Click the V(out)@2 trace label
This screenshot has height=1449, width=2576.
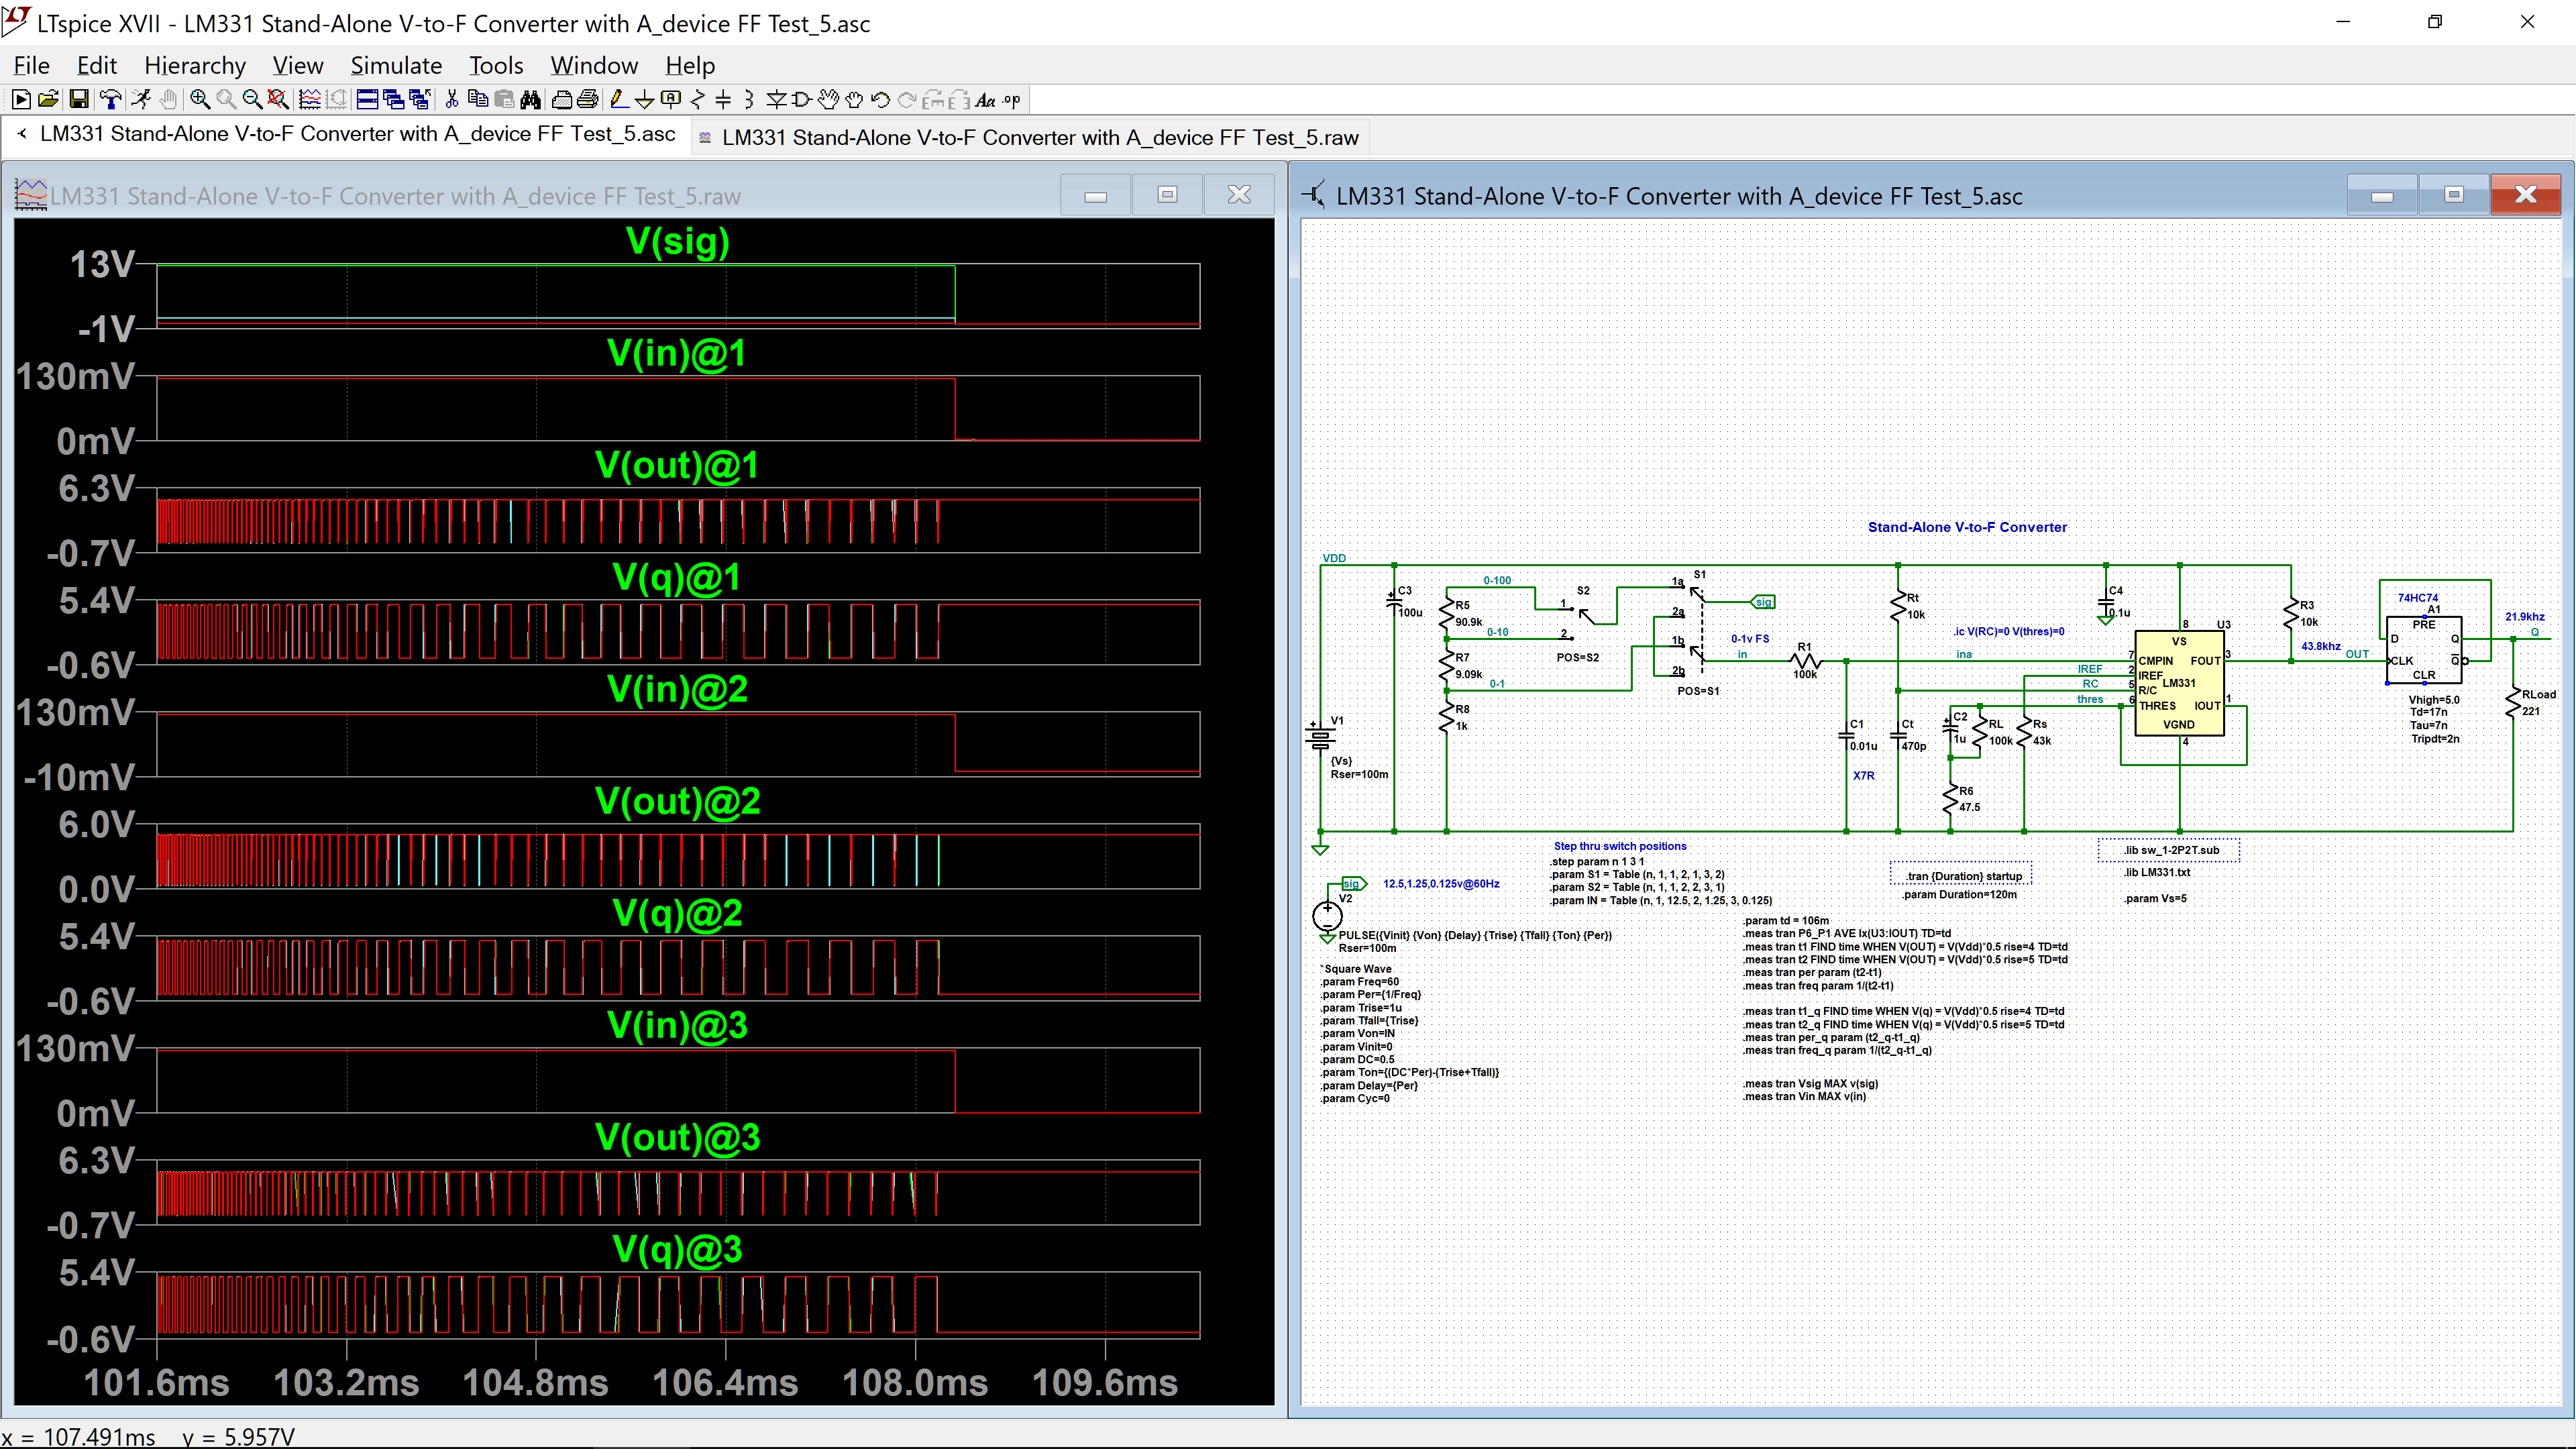pyautogui.click(x=677, y=801)
